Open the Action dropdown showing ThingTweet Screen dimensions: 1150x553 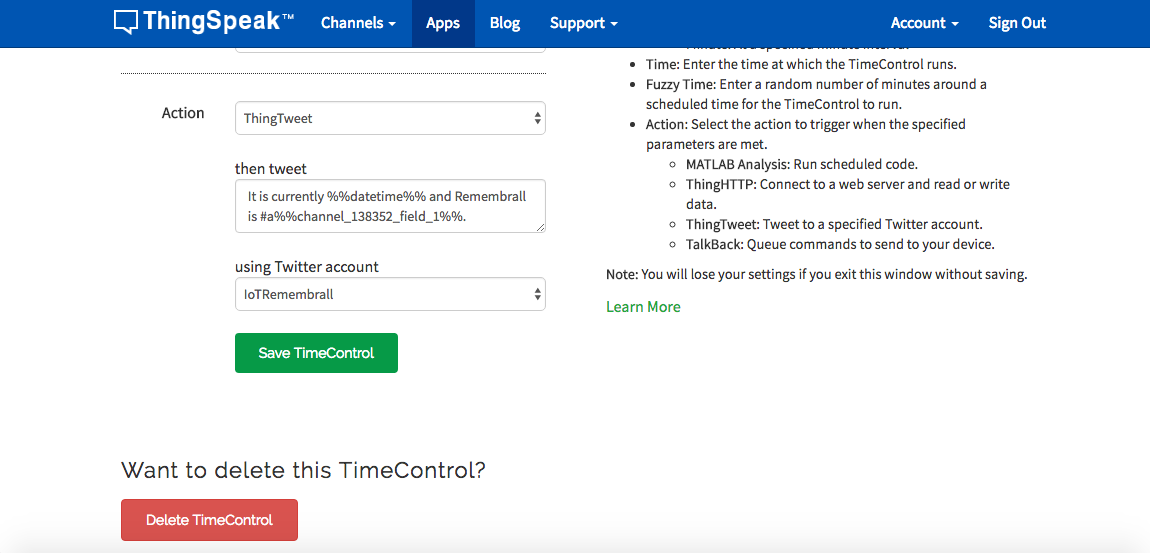(x=390, y=118)
